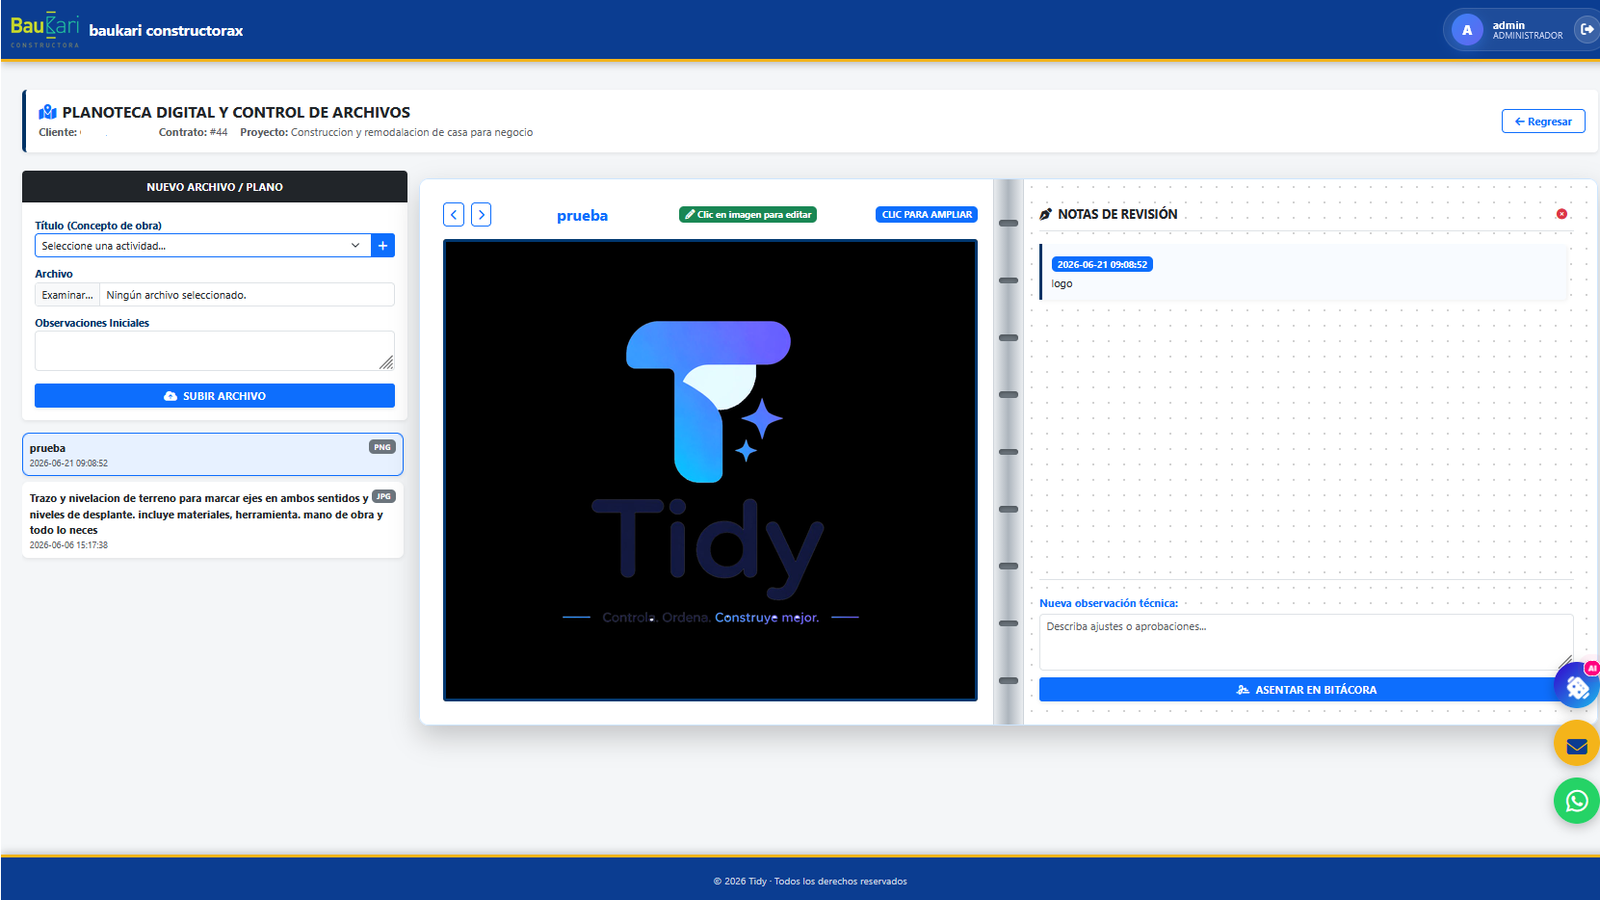1600x900 pixels.
Task: Click the Tidy logo image preview
Action: [x=710, y=470]
